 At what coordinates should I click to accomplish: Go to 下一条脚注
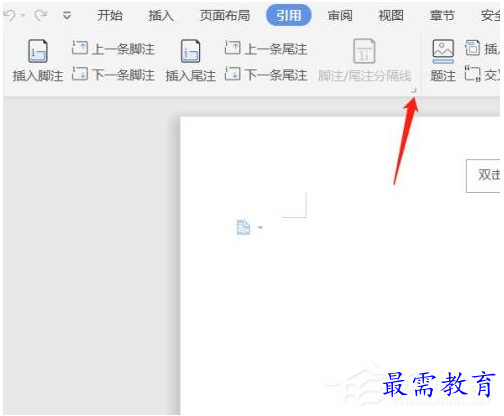point(113,75)
